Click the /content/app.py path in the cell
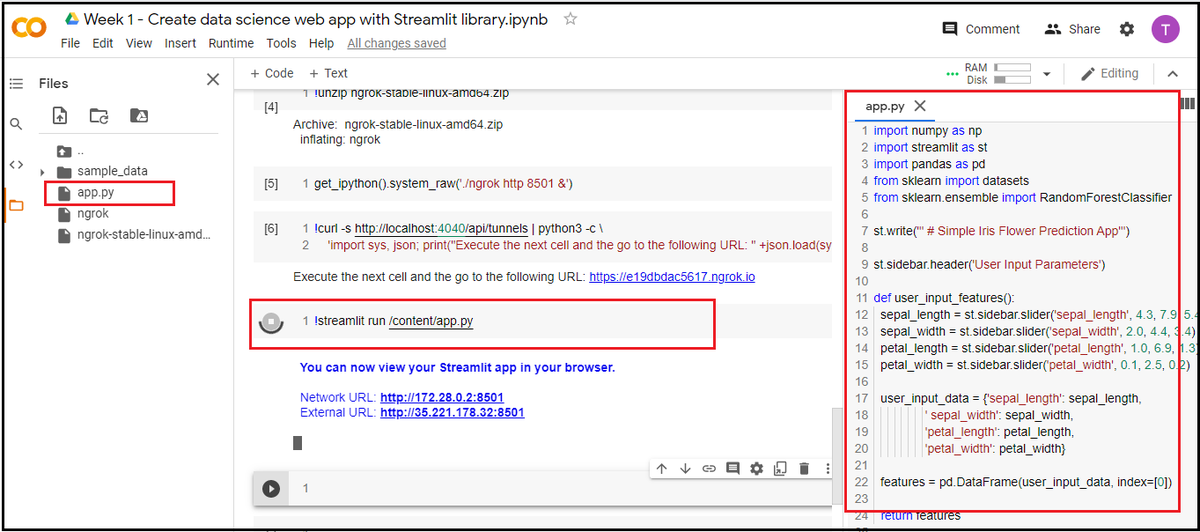 (431, 321)
